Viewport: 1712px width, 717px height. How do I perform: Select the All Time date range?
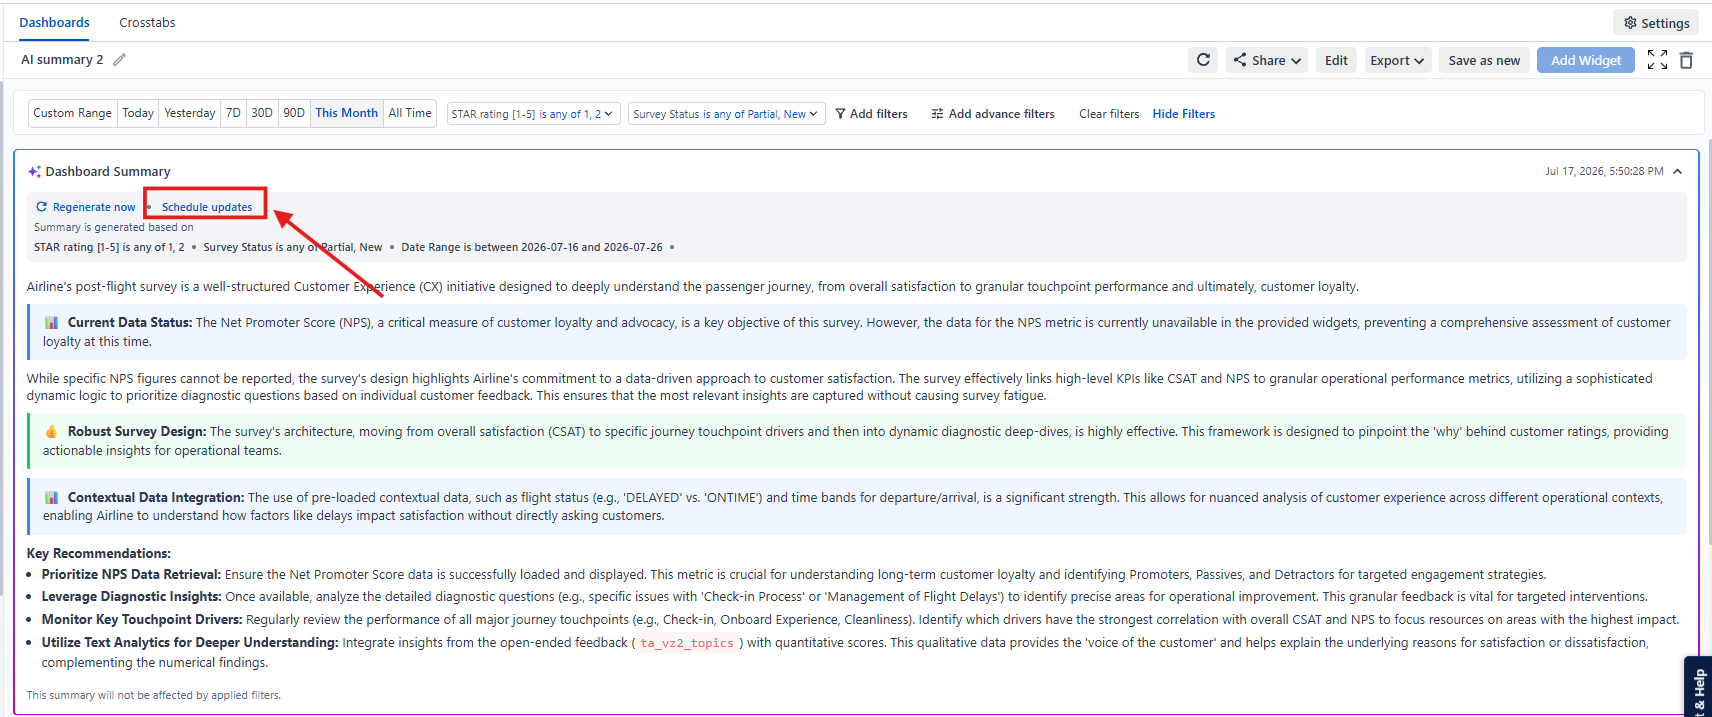[x=410, y=113]
